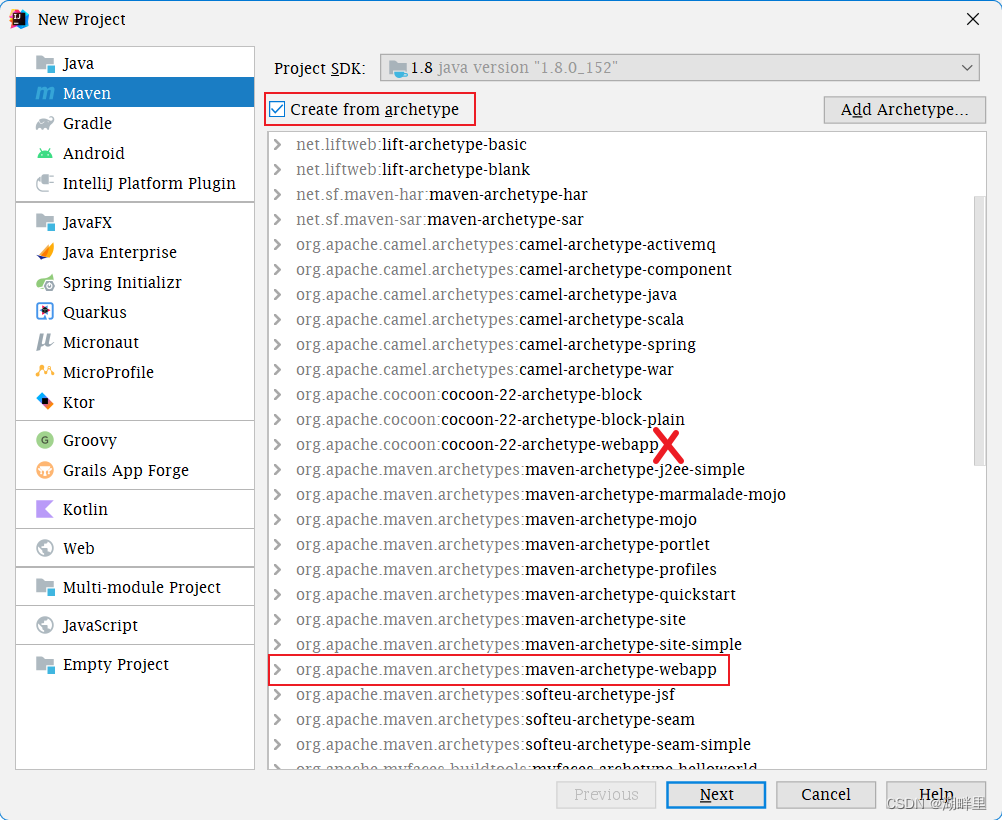
Task: Click the Kotlin logo icon
Action: [x=45, y=509]
